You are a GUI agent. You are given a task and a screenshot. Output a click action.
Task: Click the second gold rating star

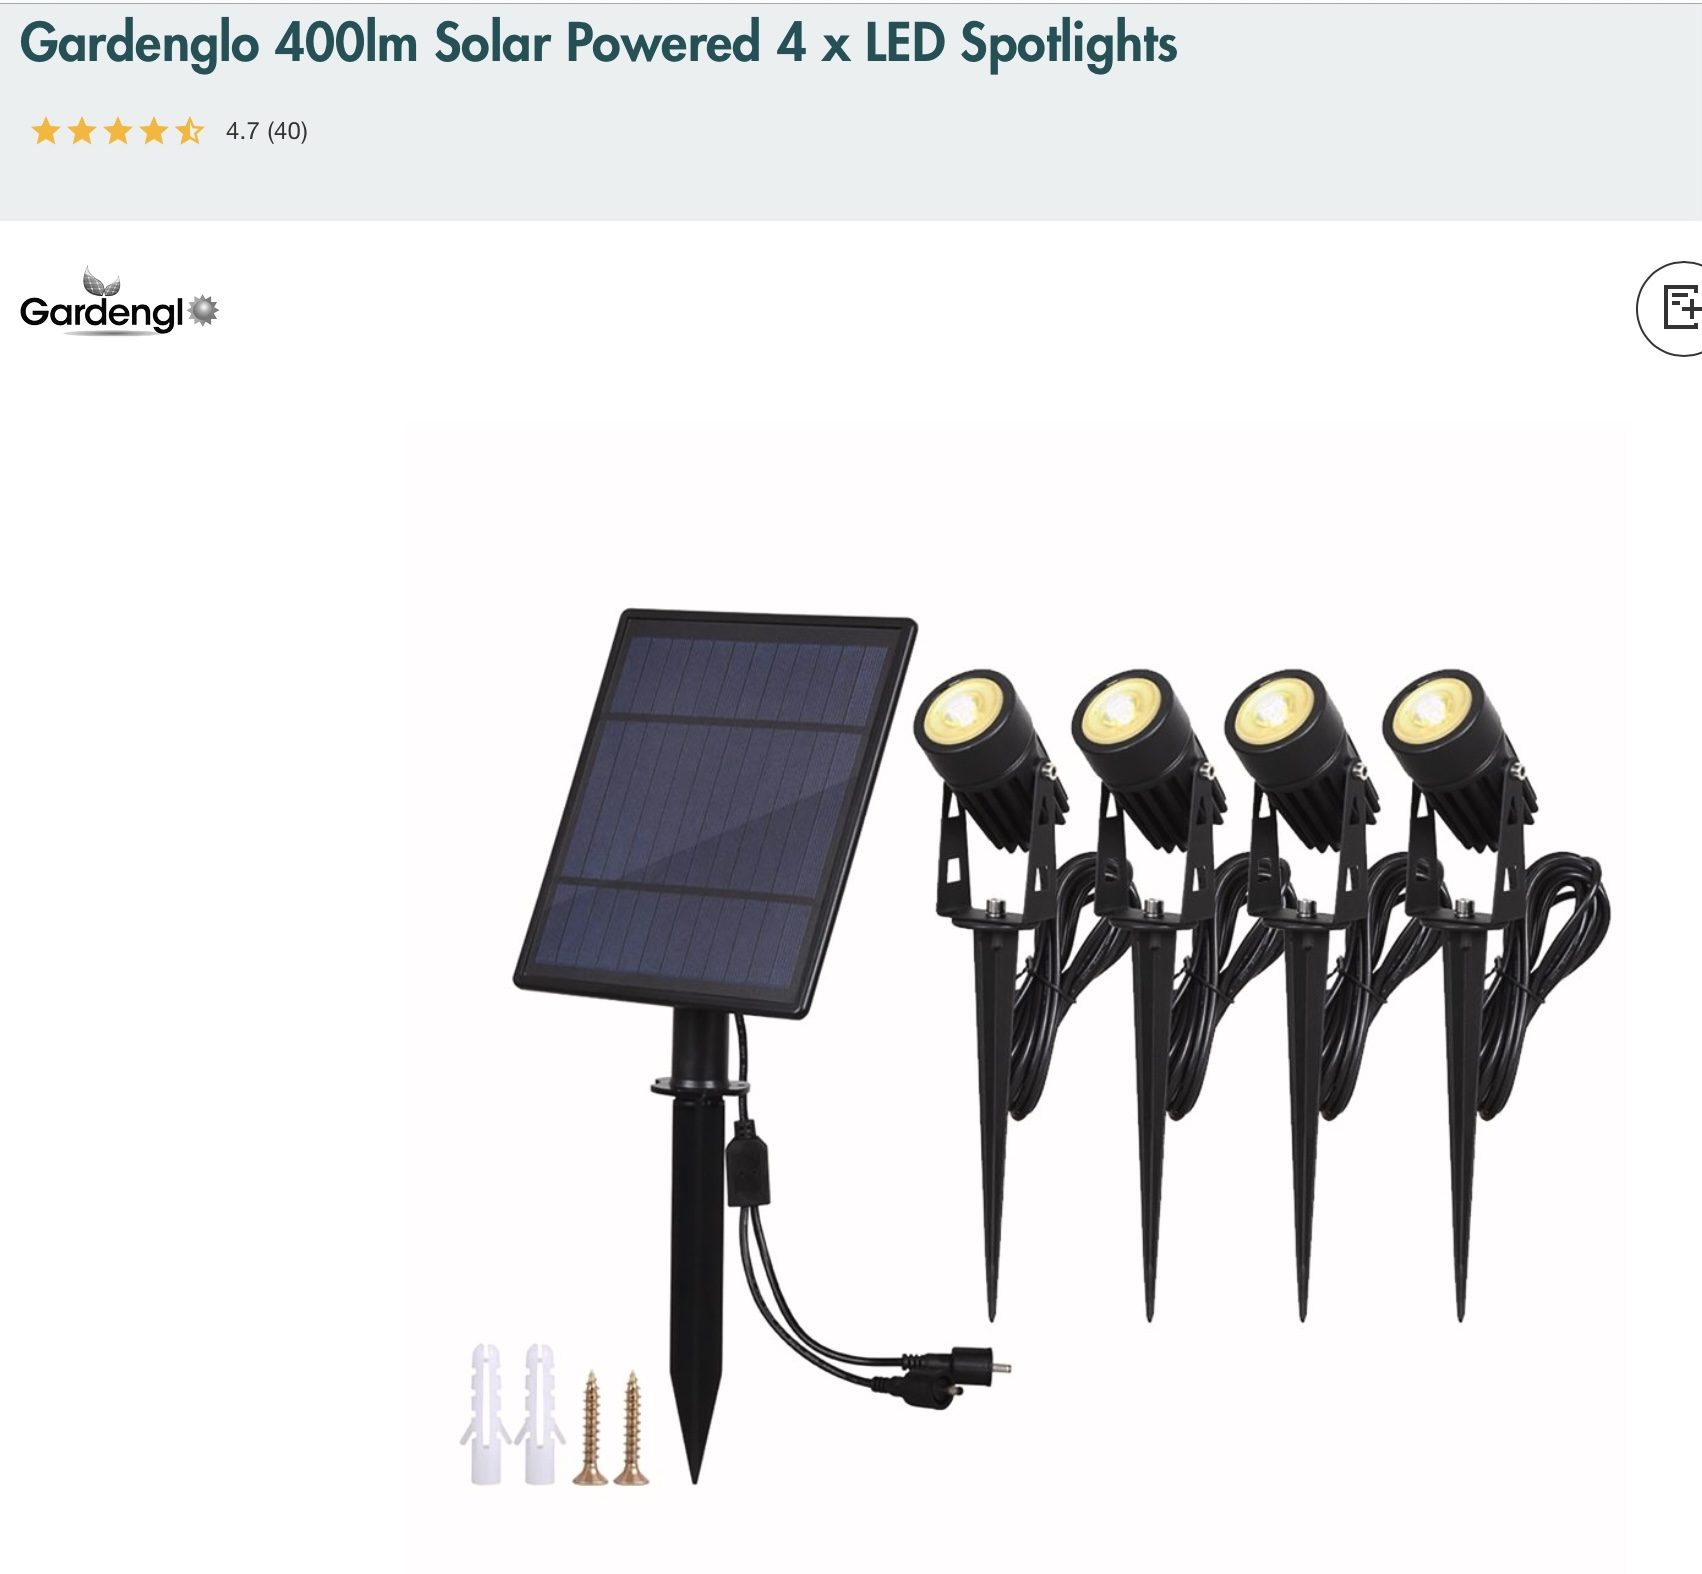click(x=82, y=131)
